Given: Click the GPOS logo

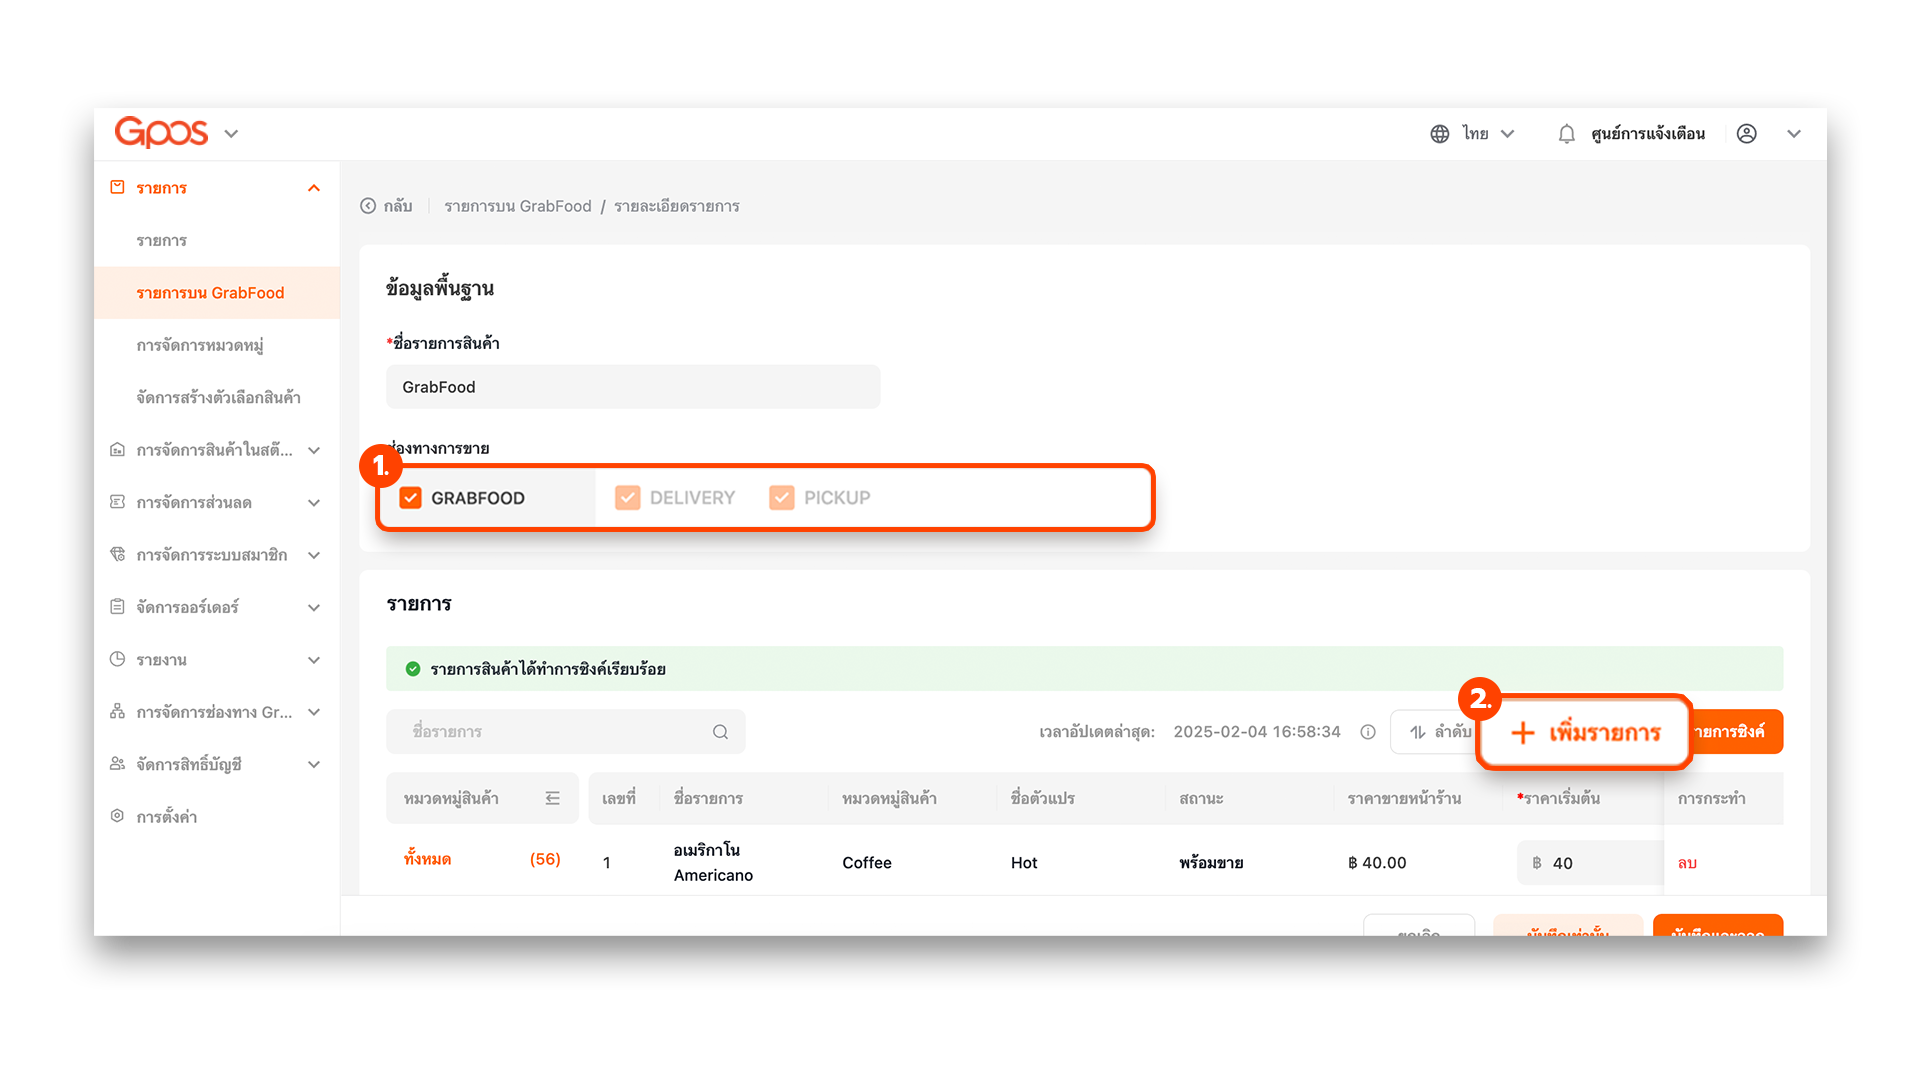Looking at the screenshot, I should (161, 132).
